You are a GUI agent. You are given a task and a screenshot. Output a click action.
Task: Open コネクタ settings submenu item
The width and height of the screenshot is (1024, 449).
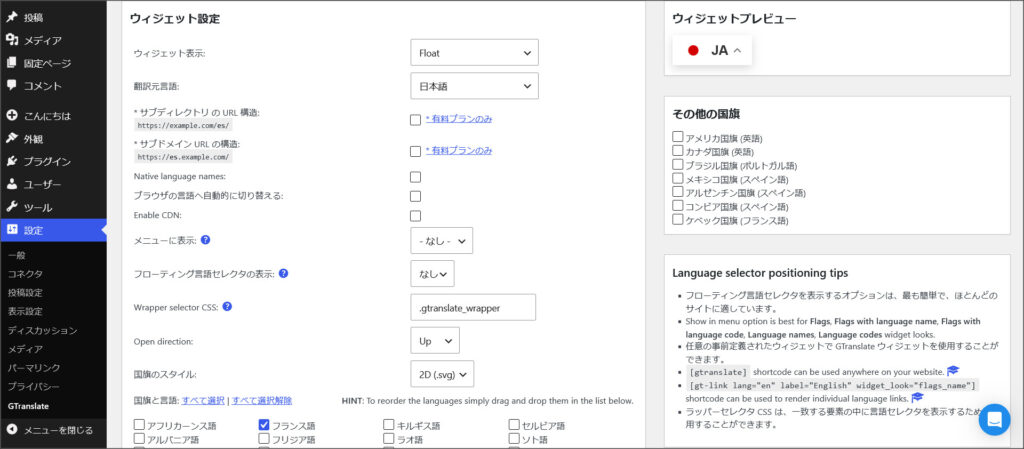click(25, 274)
